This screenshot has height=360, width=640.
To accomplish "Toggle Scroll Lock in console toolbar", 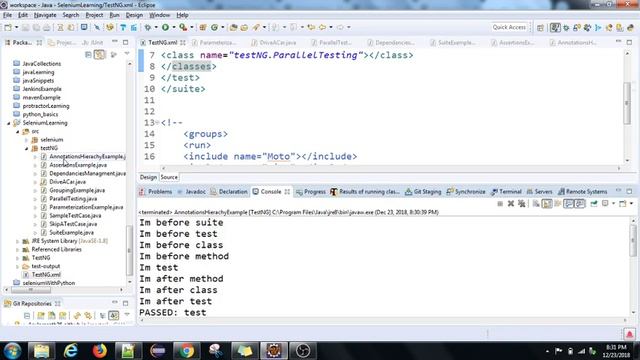I will [547, 203].
